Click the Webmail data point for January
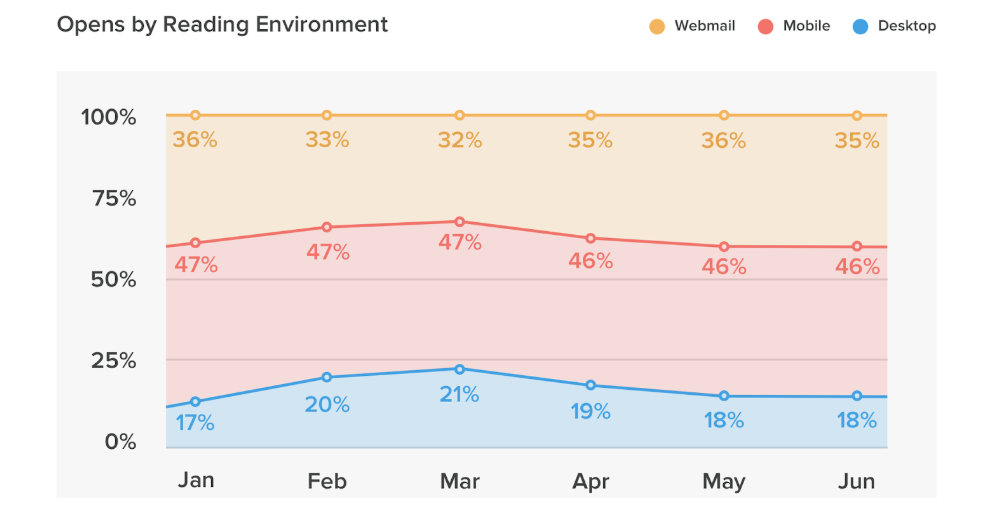The height and width of the screenshot is (520, 997). 195,116
